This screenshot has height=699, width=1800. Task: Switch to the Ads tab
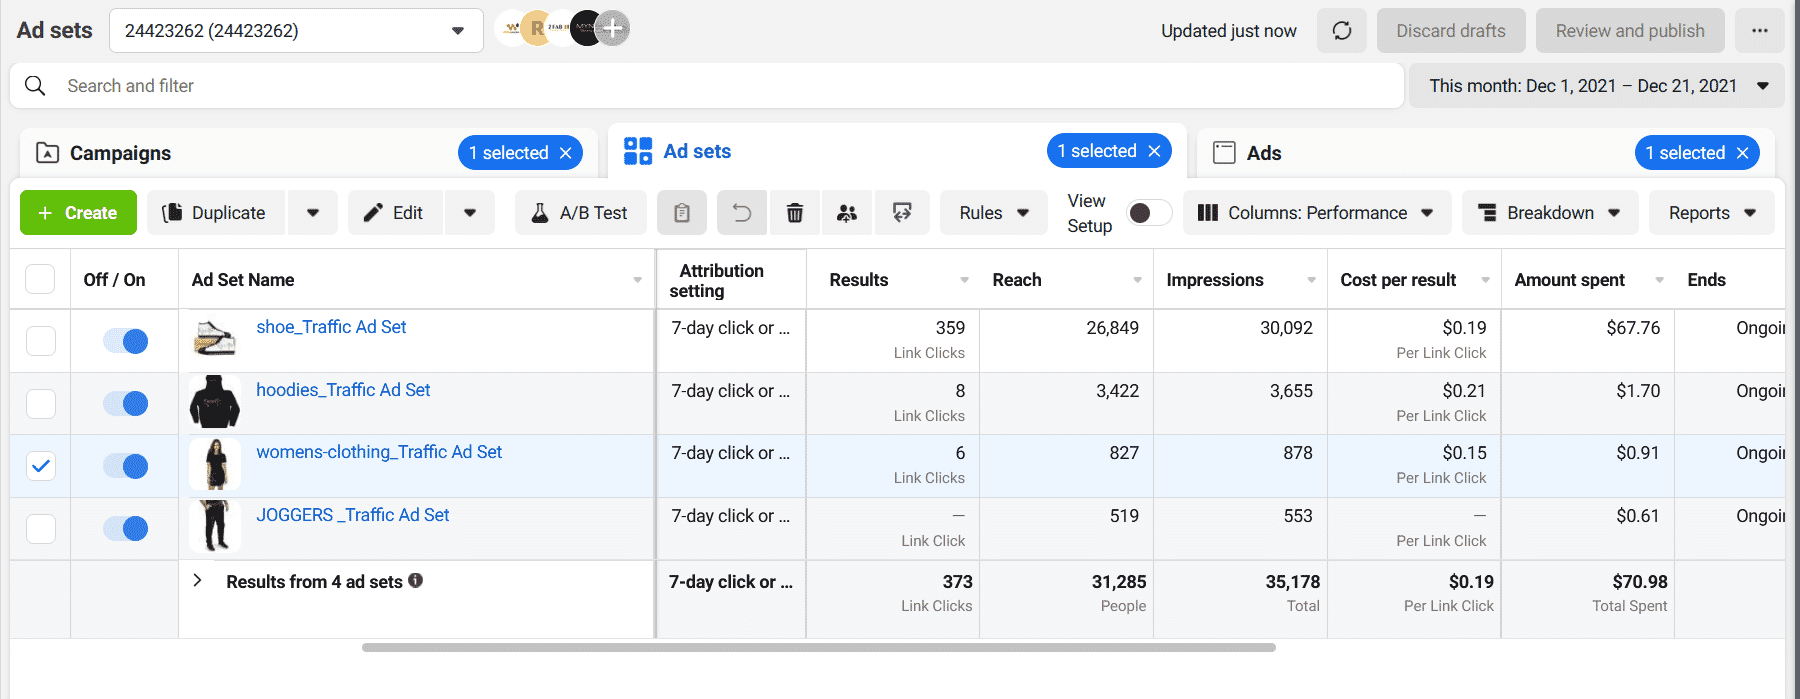1263,153
